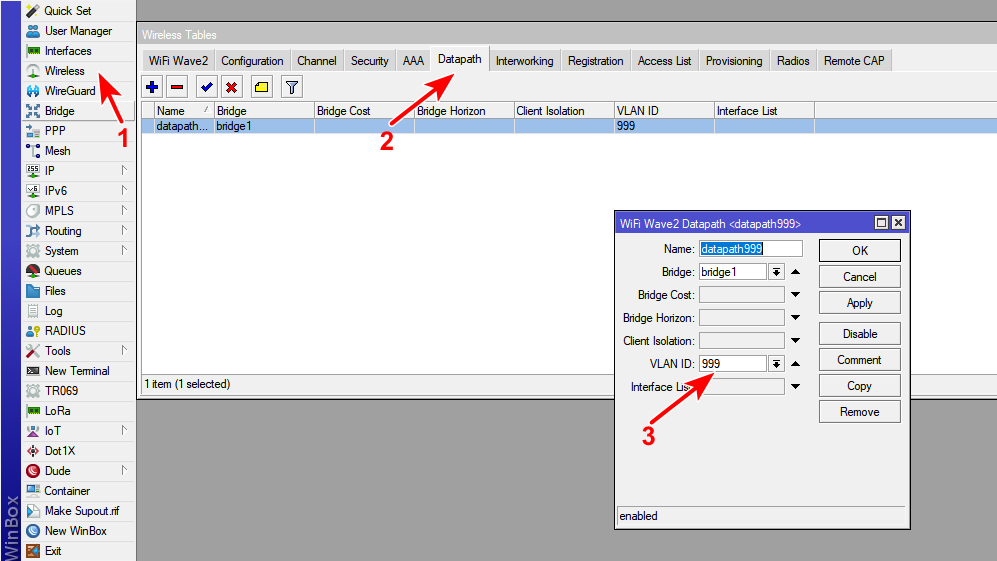
Task: Click the VLAN ID field showing 999
Action: click(733, 364)
